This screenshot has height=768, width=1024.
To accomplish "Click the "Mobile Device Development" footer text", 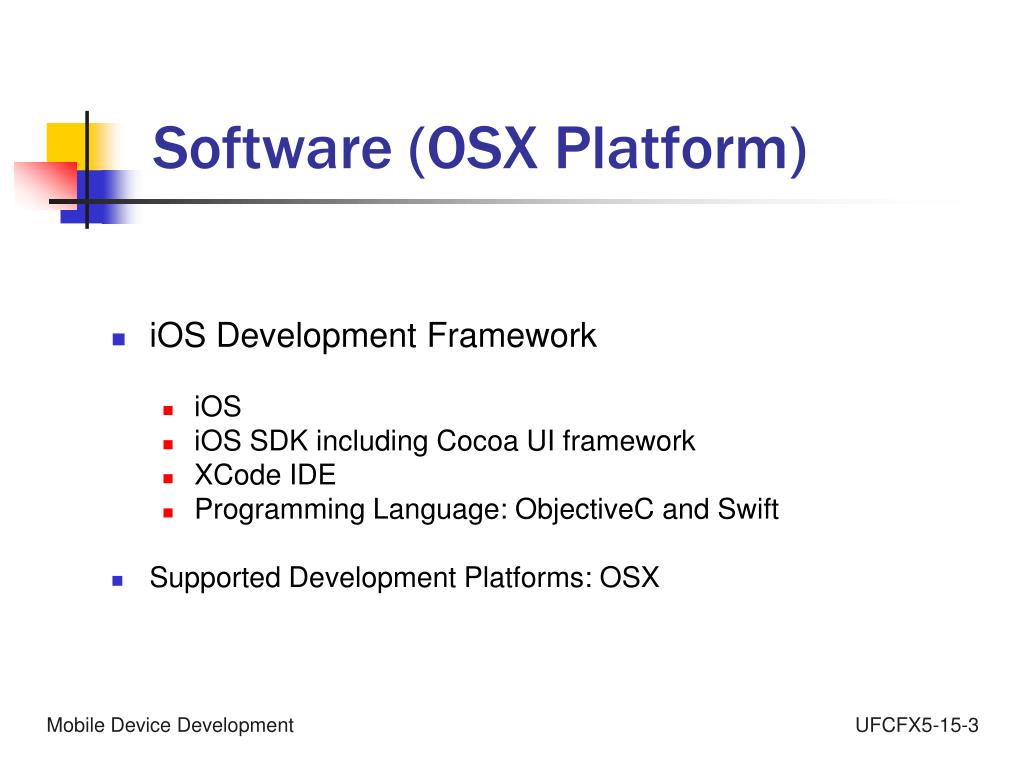I will [170, 726].
